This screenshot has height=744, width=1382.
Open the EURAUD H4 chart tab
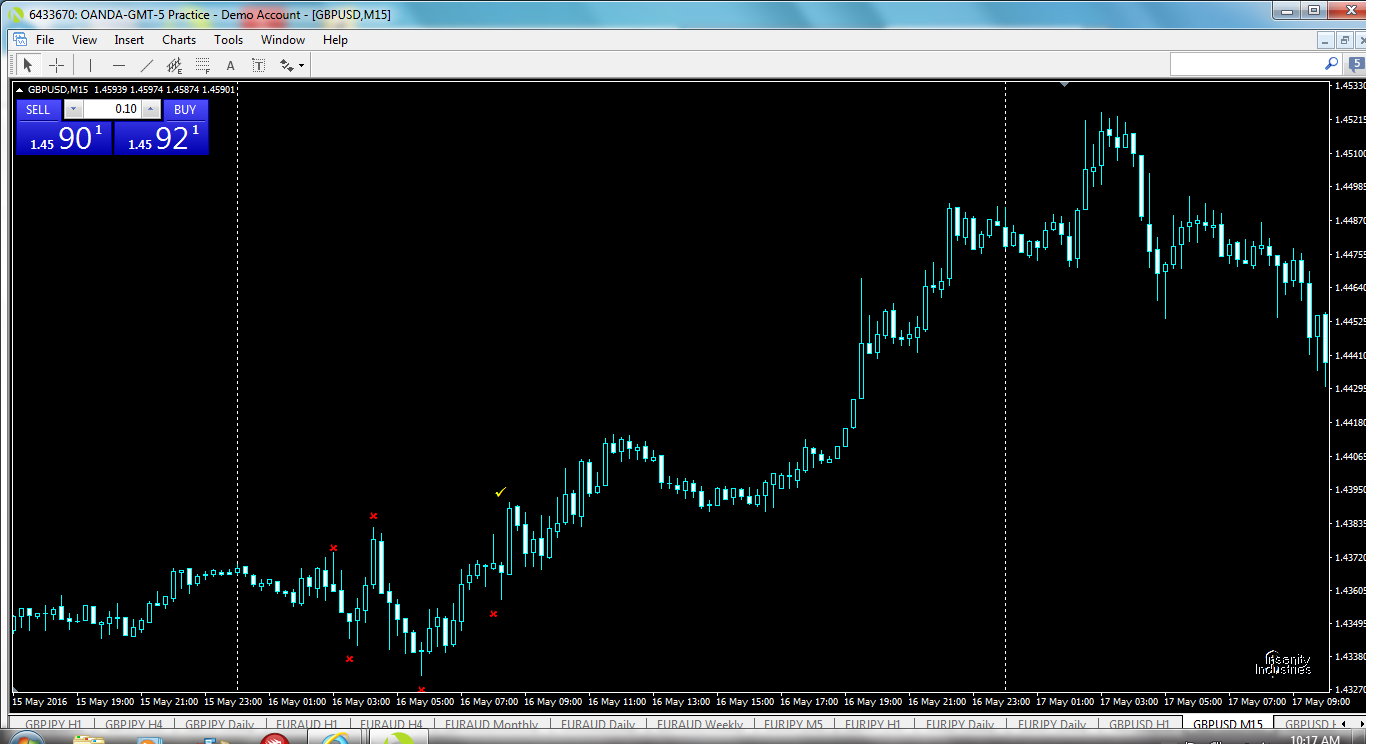click(391, 724)
